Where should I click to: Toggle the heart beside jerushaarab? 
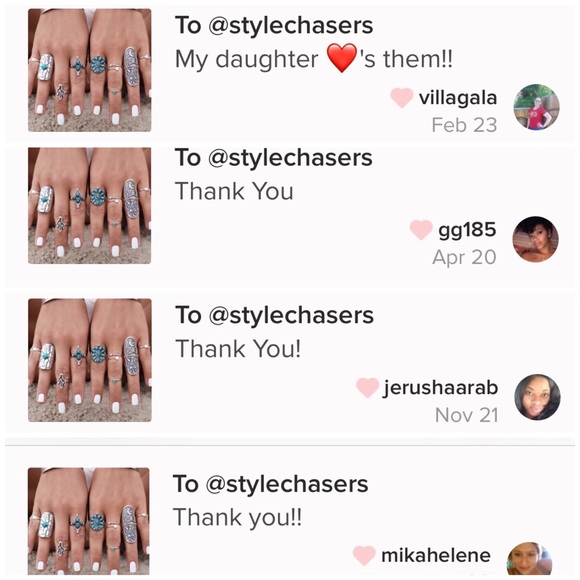[367, 388]
